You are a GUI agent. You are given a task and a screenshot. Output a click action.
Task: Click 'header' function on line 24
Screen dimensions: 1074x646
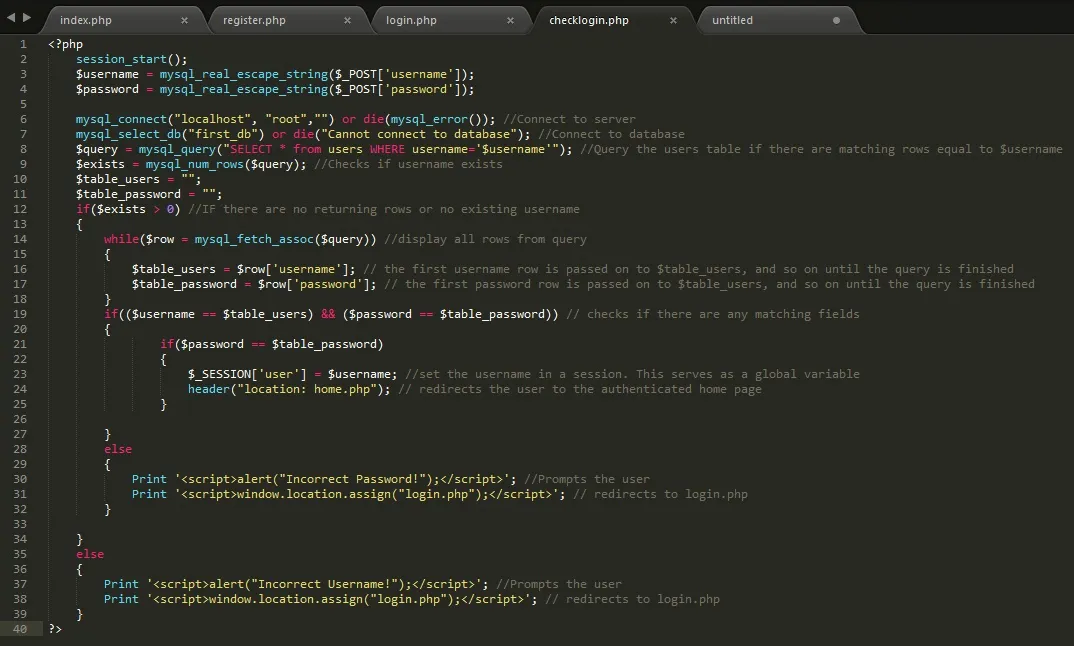[x=209, y=389]
